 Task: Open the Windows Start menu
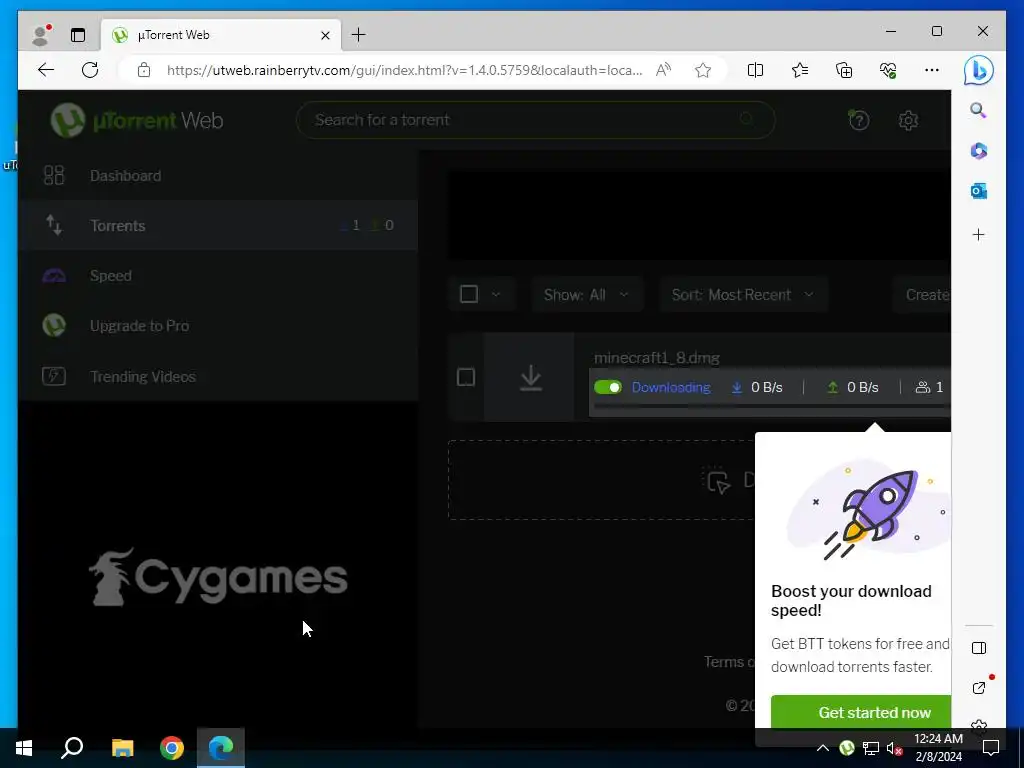coord(24,748)
